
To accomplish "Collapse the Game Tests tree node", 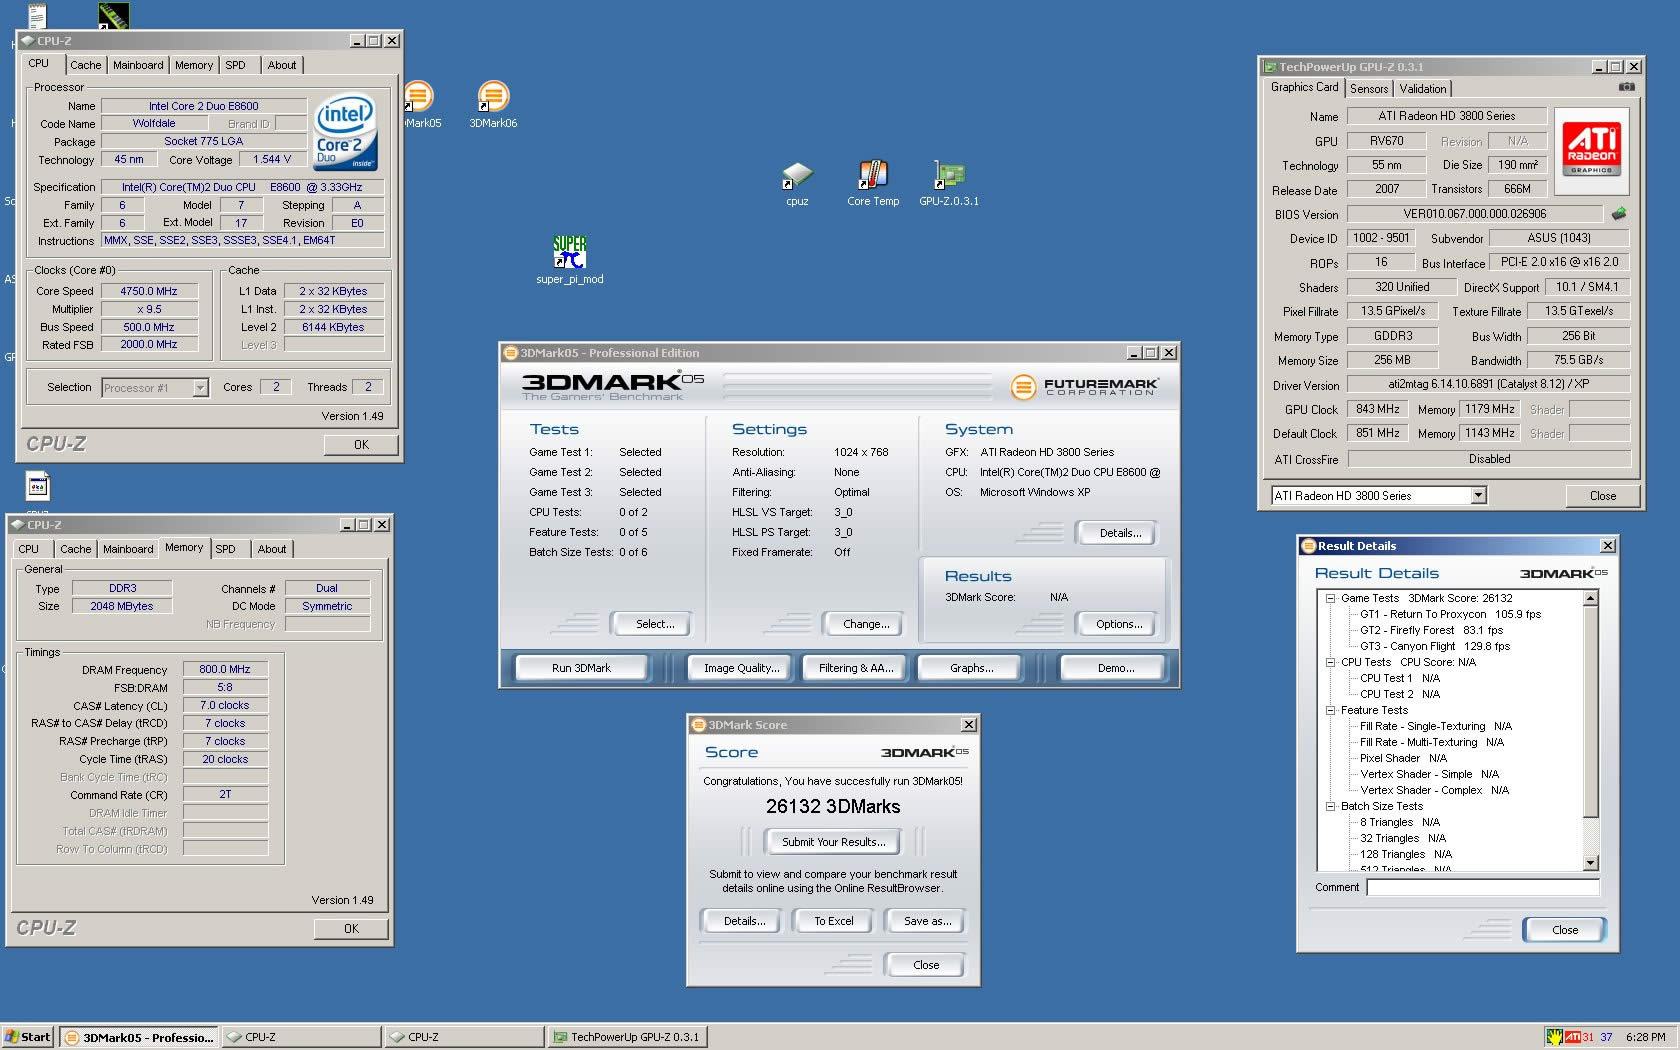I will tap(1330, 598).
